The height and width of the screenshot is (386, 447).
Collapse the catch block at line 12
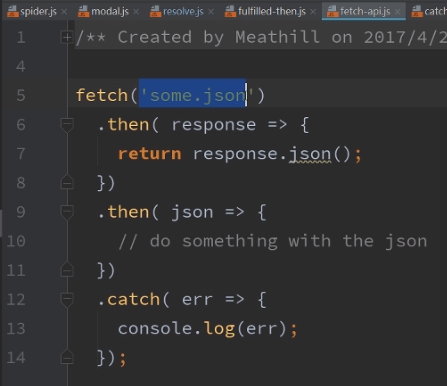point(67,299)
